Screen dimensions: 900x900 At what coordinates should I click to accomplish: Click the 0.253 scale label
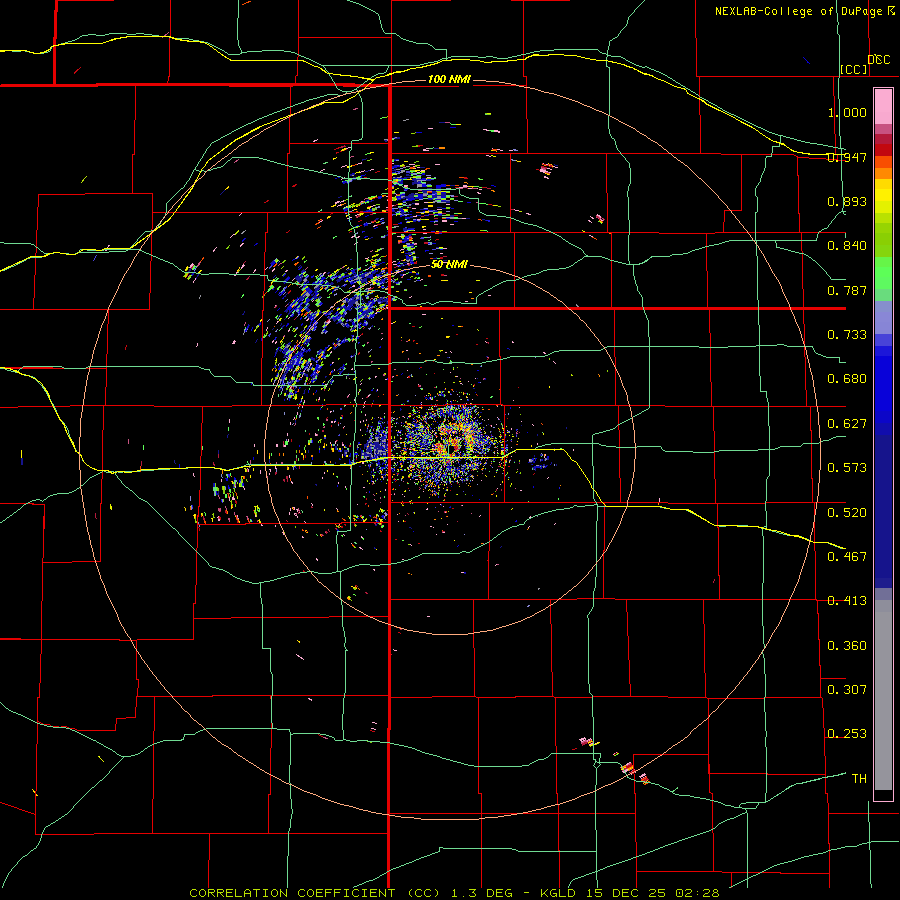pos(847,734)
